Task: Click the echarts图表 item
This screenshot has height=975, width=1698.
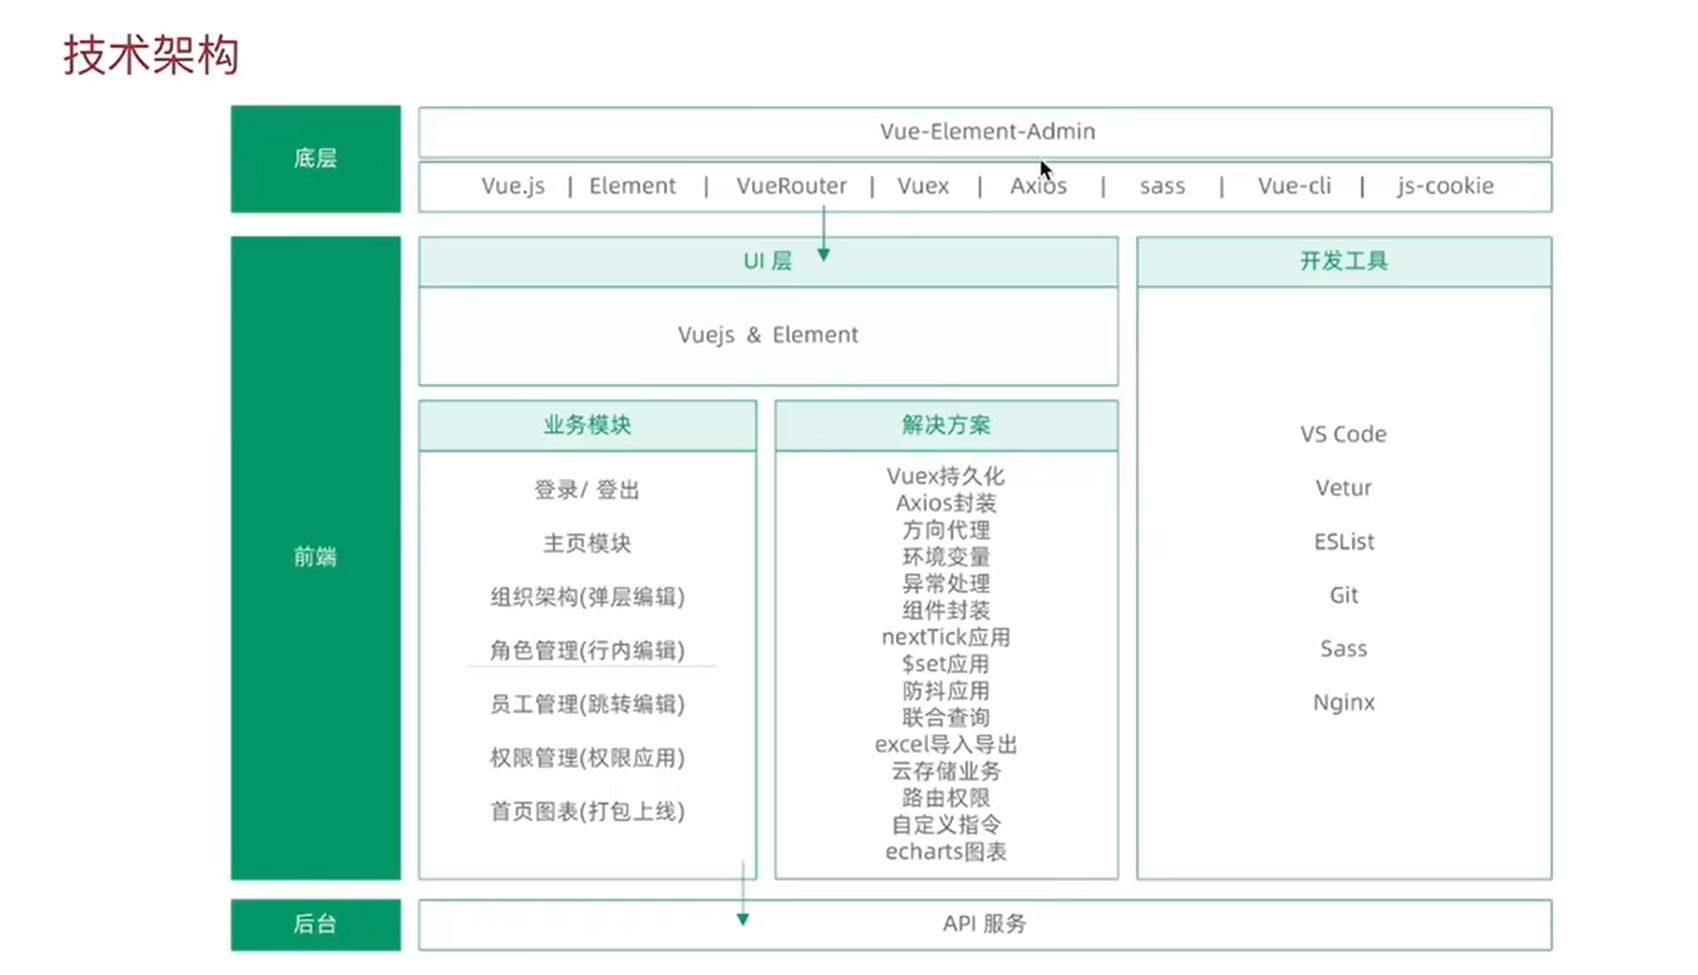Action: click(x=946, y=852)
